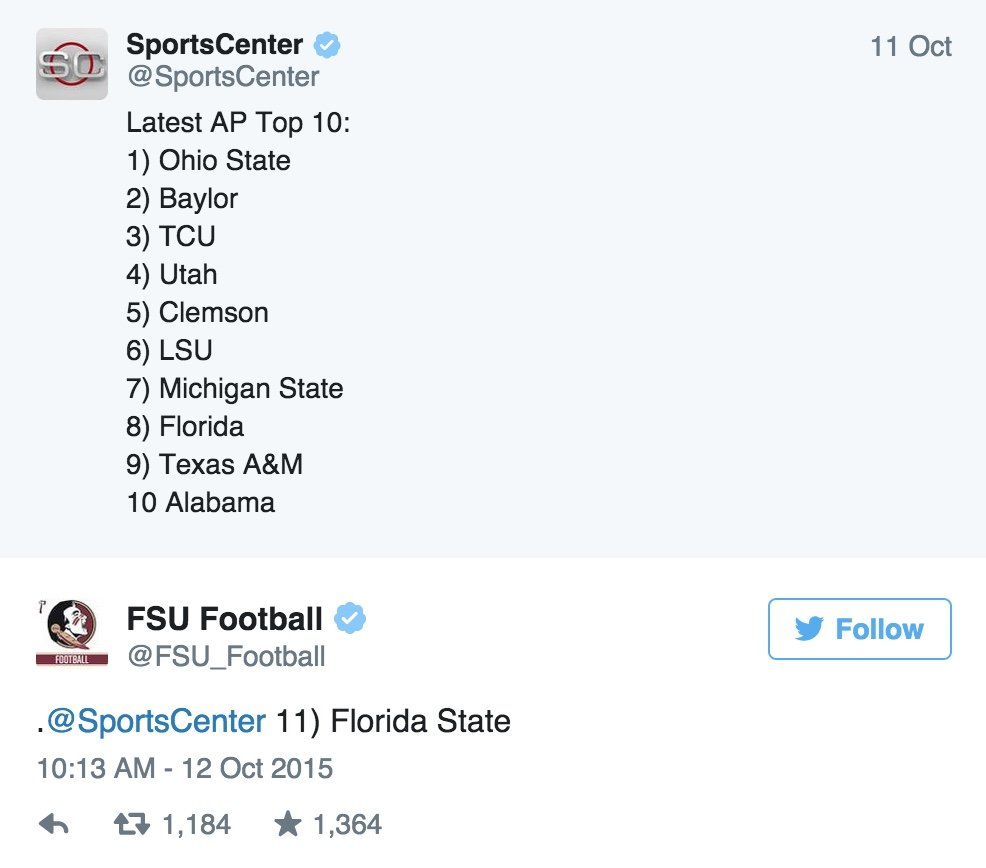This screenshot has width=986, height=868.
Task: Click the 11) Florida State reply text
Action: click(x=393, y=721)
